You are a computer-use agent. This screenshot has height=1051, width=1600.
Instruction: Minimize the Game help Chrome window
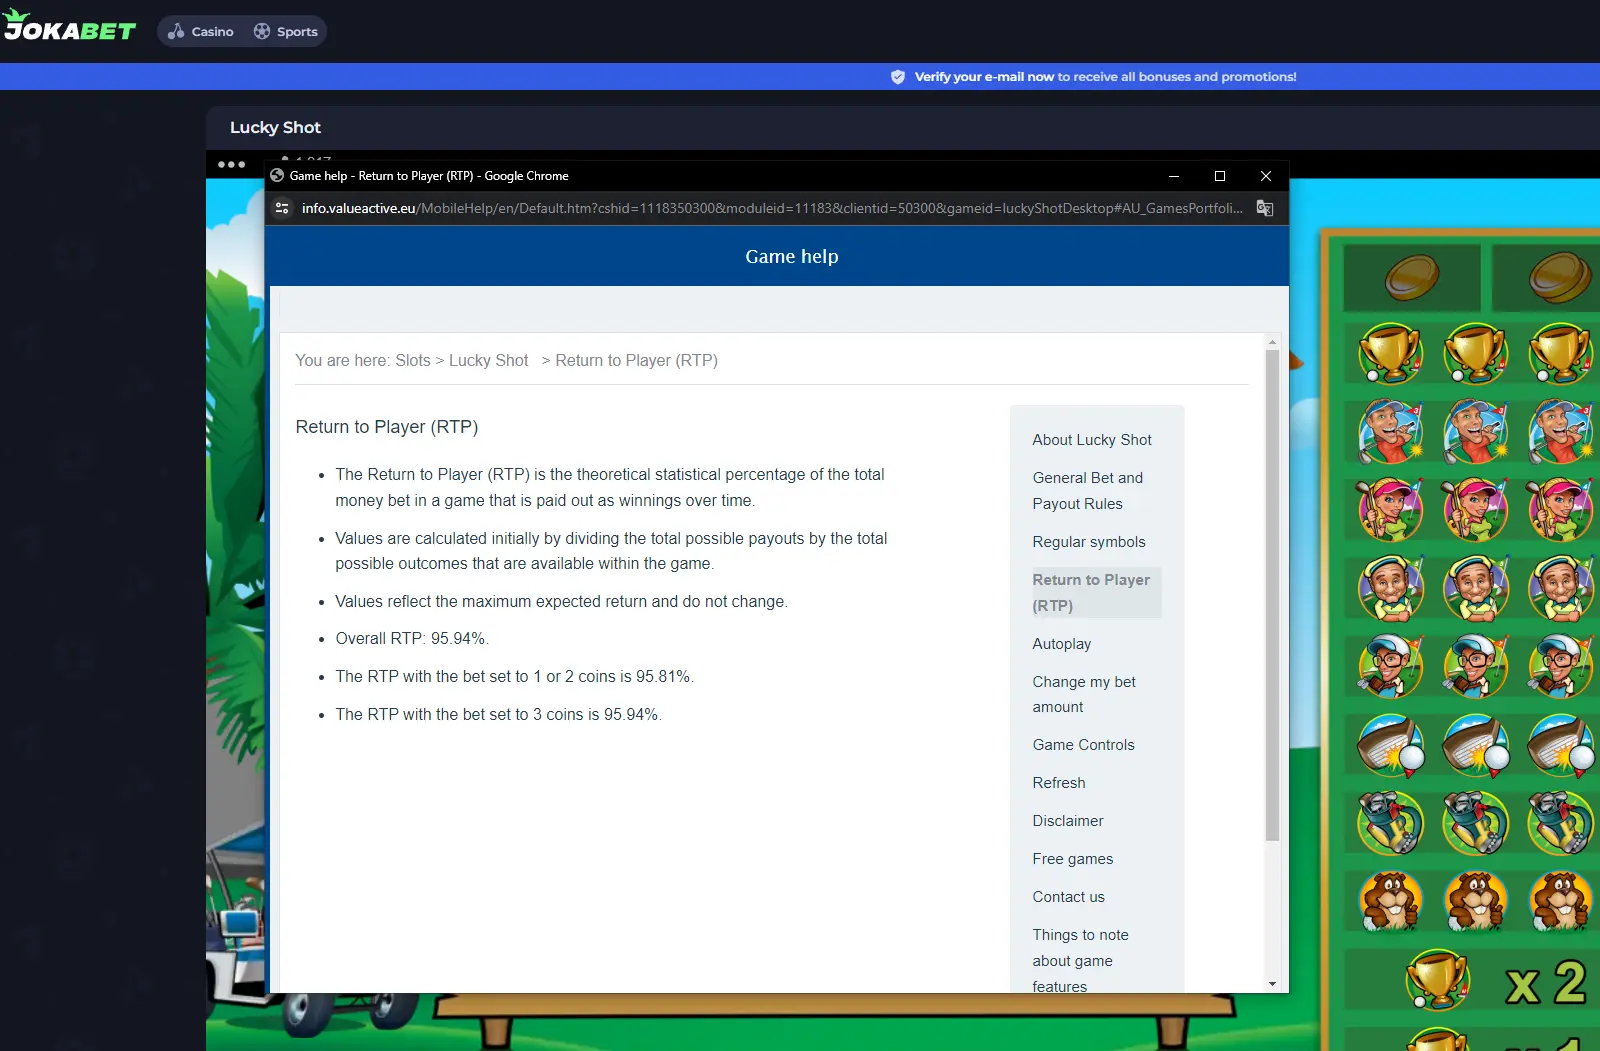tap(1174, 176)
